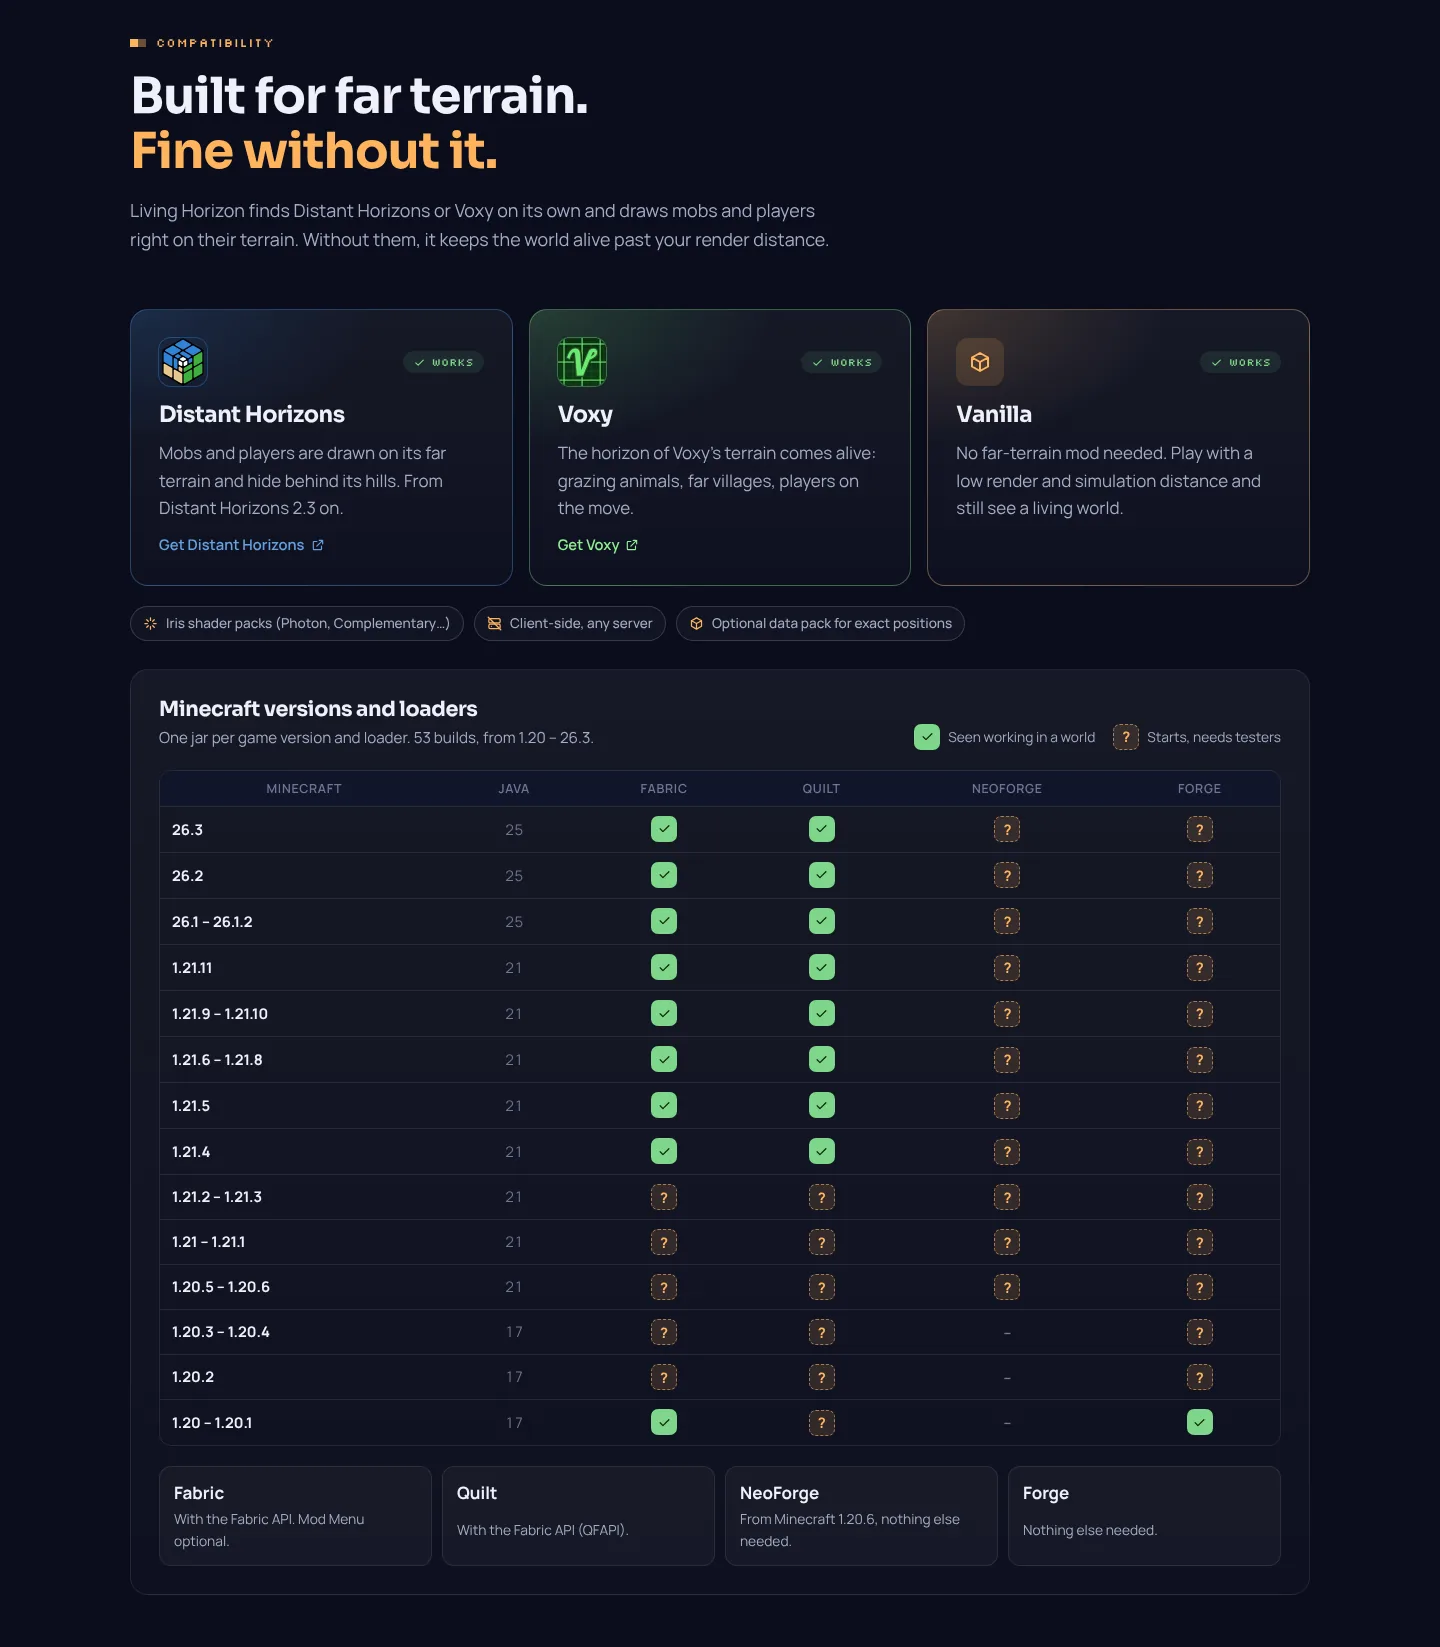Open the Get Distant Horizons link

(x=241, y=545)
